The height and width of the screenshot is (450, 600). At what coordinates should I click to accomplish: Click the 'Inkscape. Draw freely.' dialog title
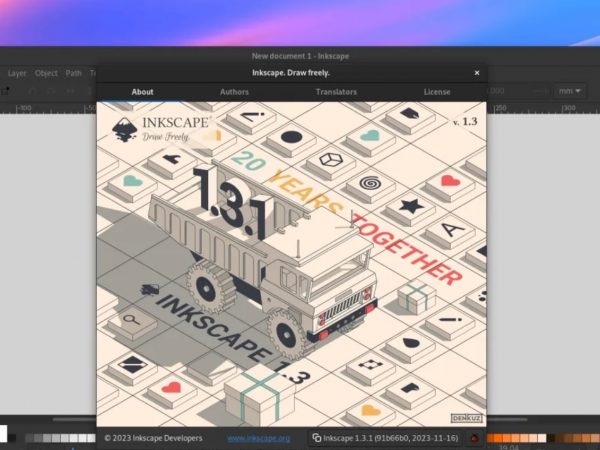291,73
